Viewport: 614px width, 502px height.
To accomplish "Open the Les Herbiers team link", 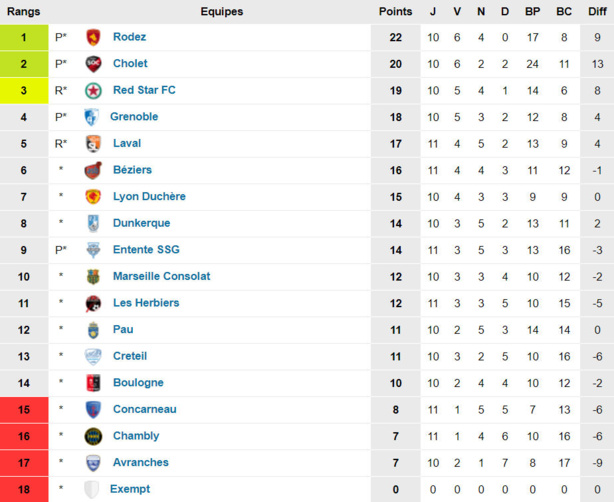I will coord(146,303).
